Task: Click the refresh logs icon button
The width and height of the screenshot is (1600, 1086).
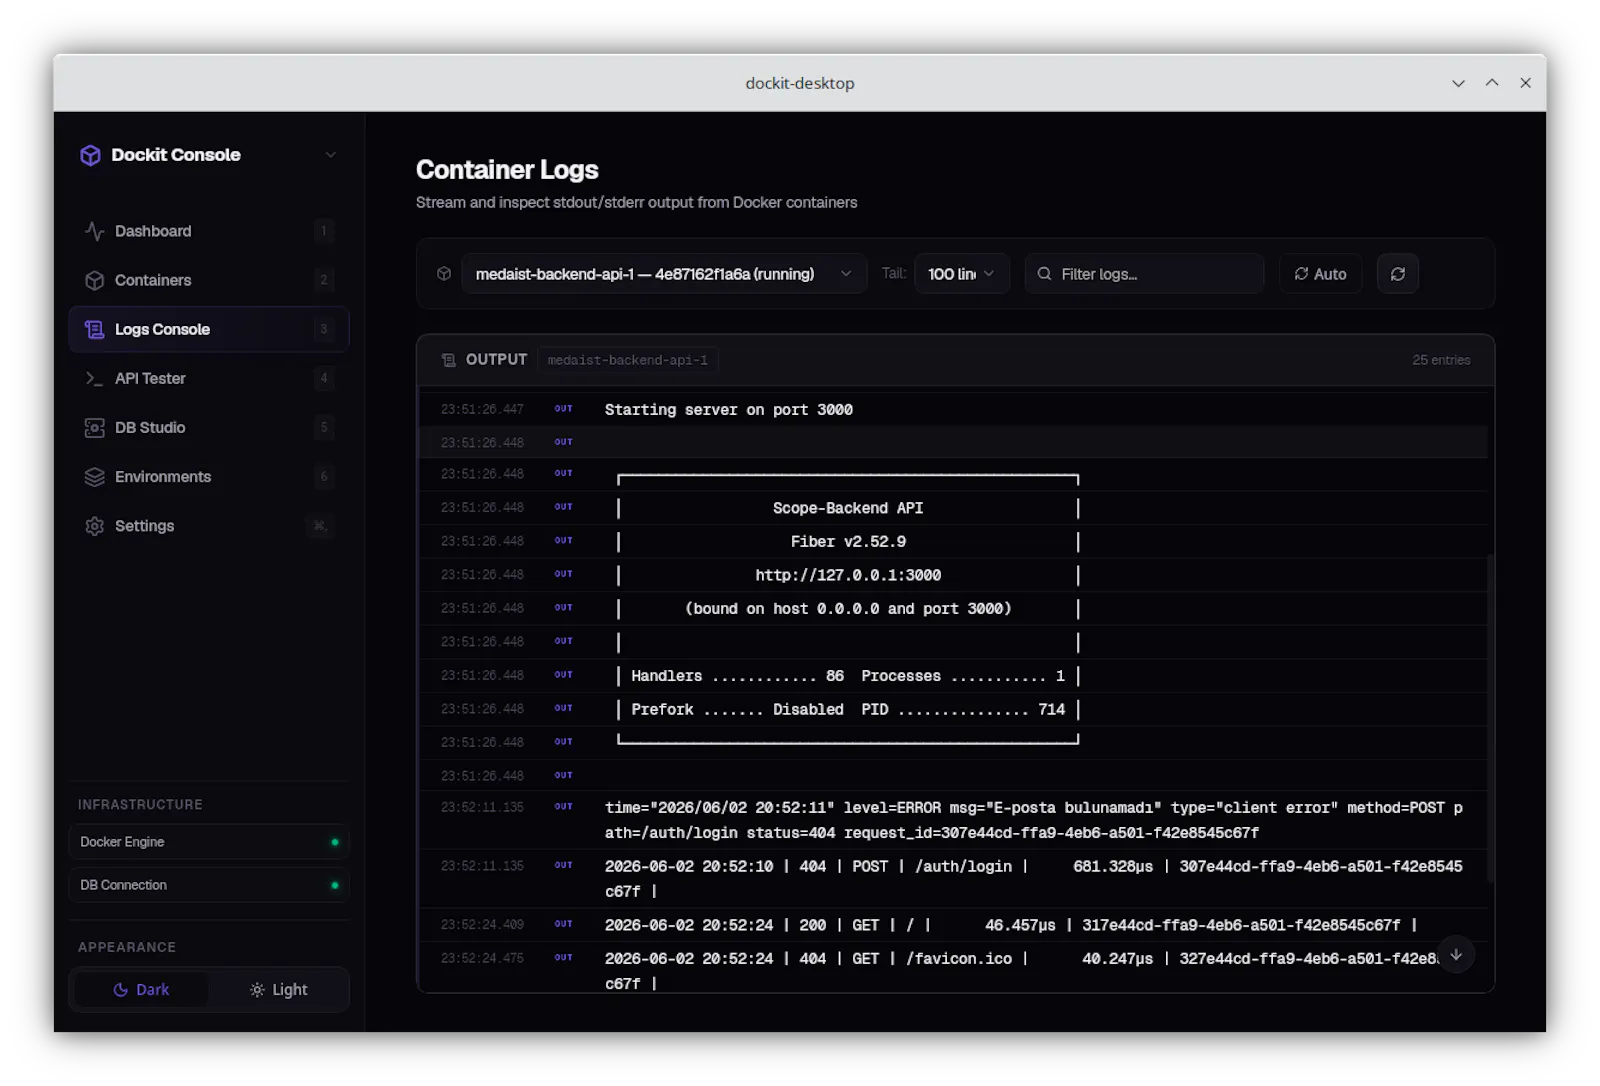Action: click(1398, 274)
